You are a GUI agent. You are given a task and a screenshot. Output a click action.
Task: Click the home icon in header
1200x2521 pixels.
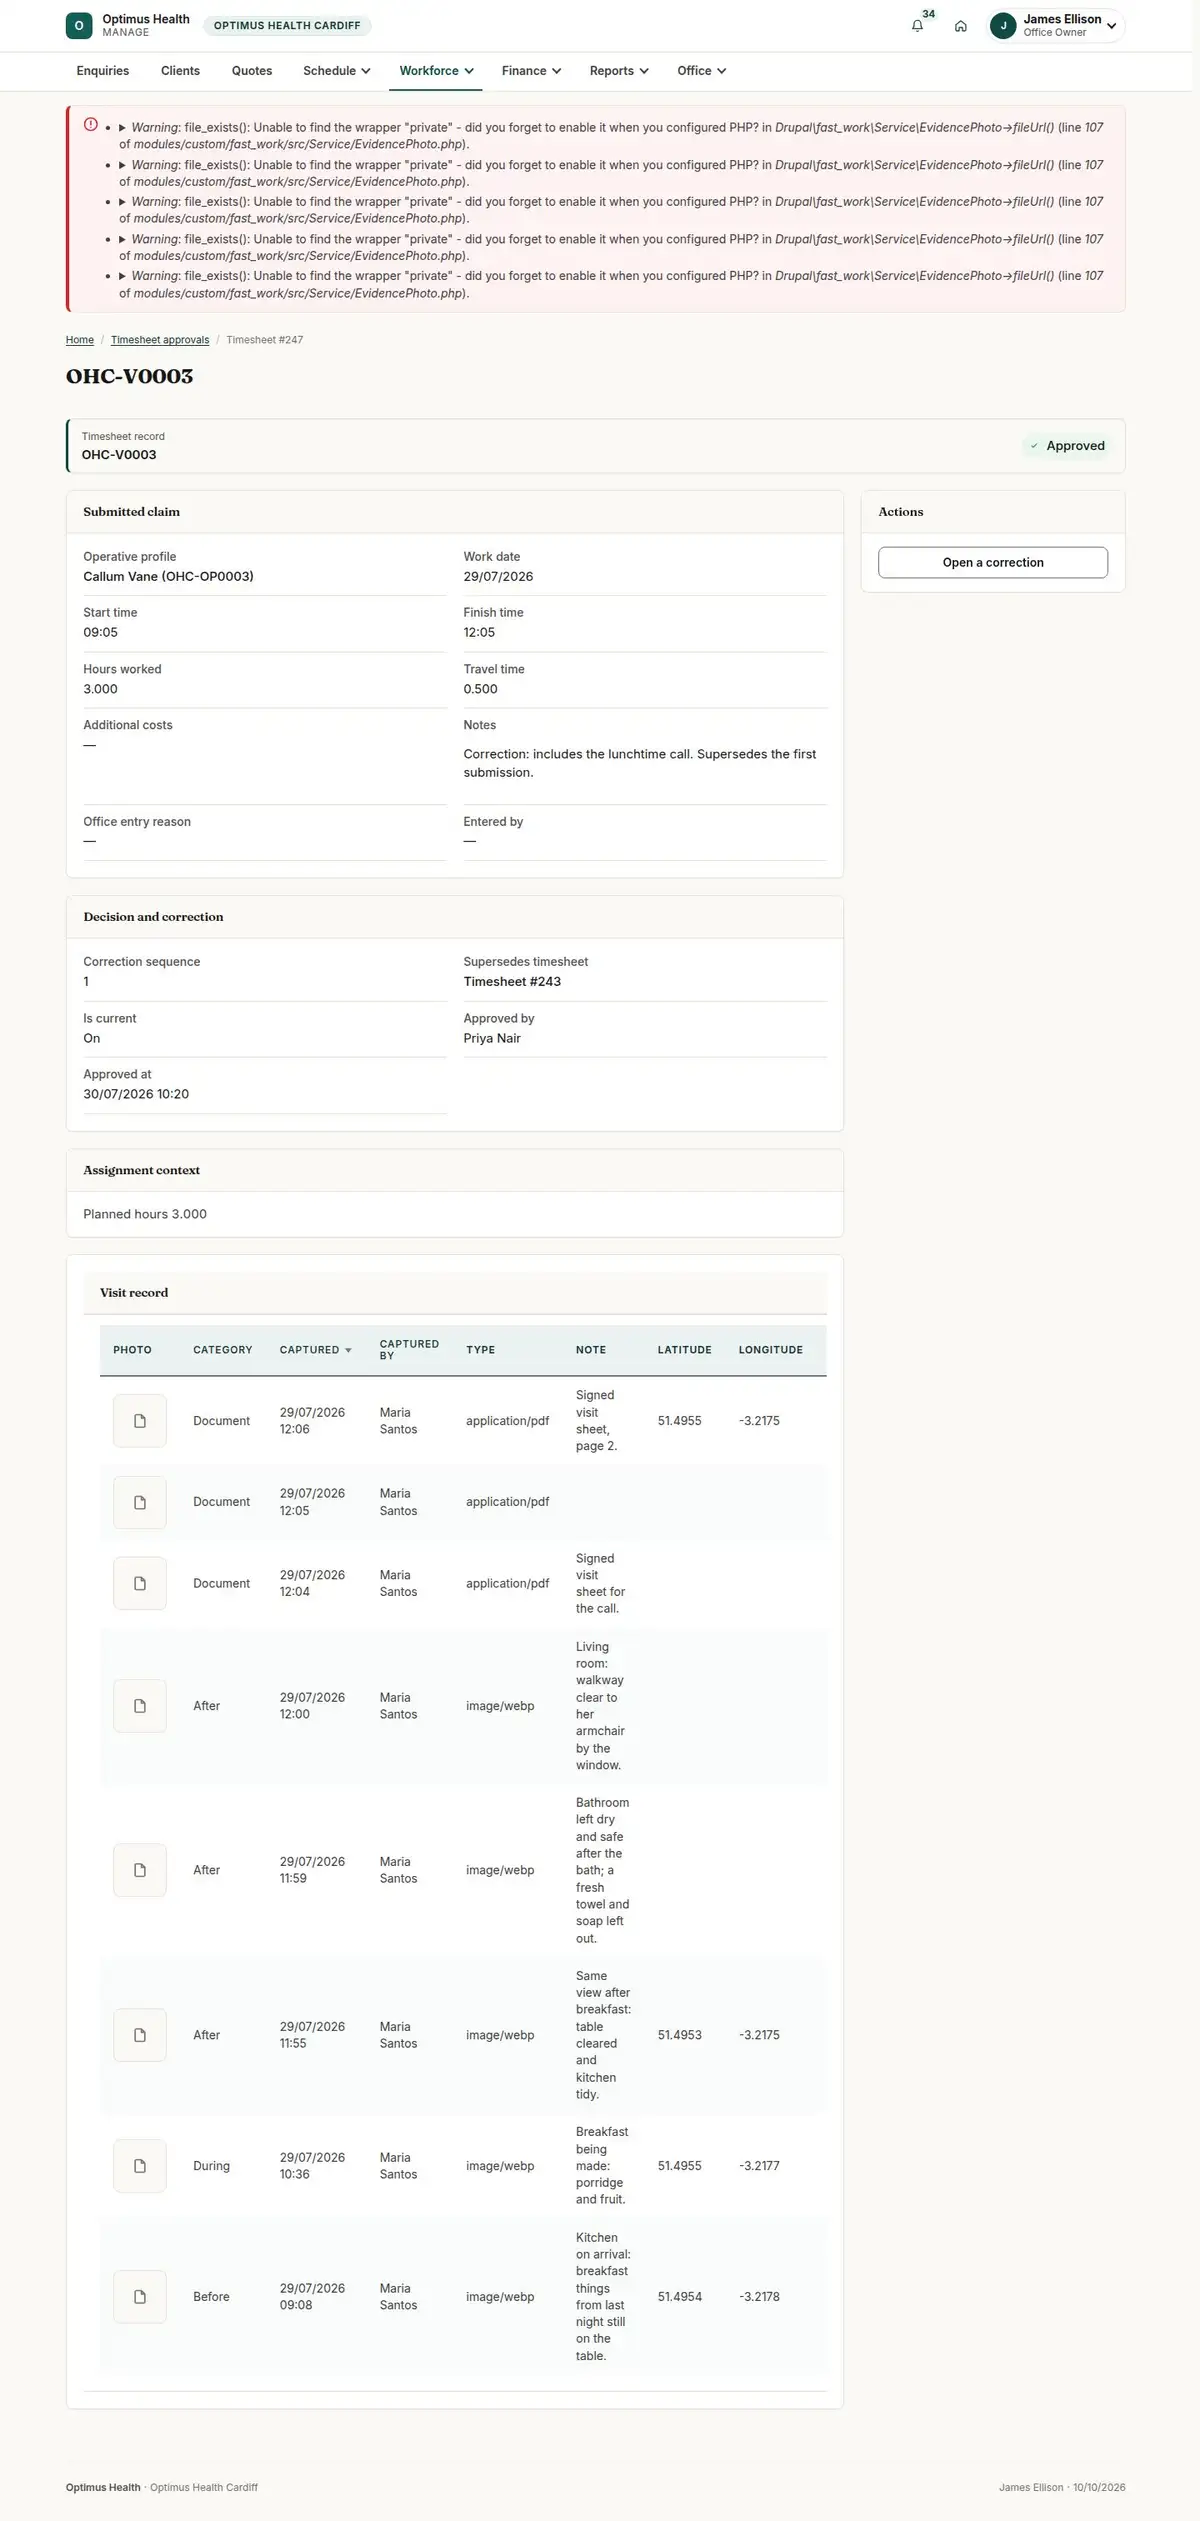[x=960, y=26]
